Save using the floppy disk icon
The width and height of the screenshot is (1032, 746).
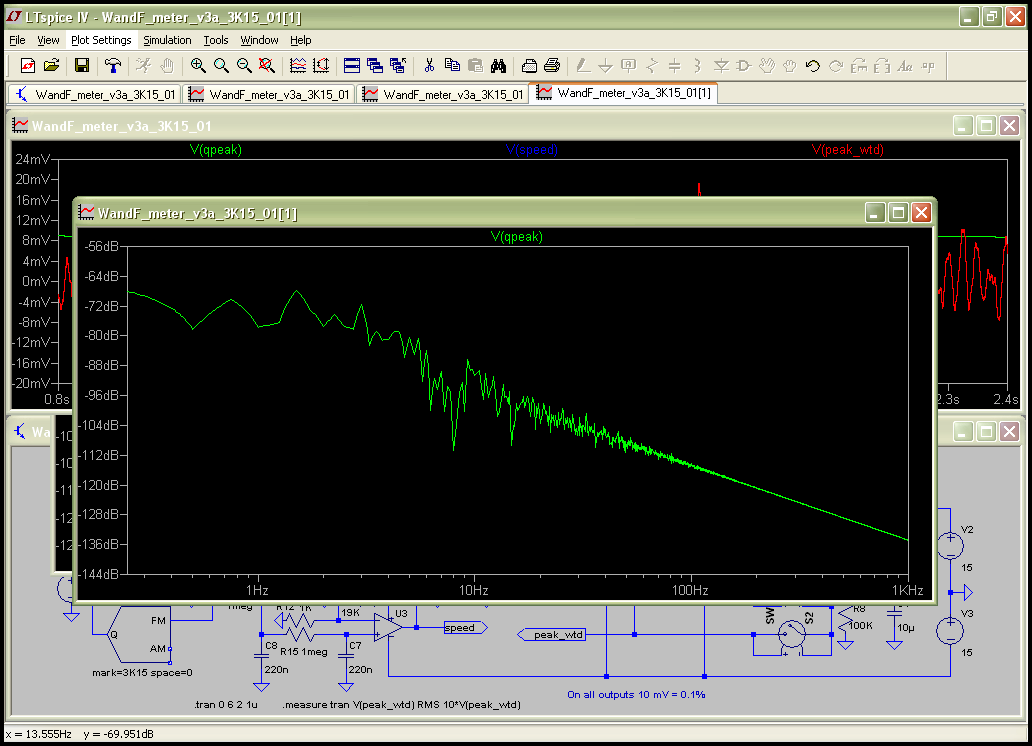point(82,66)
